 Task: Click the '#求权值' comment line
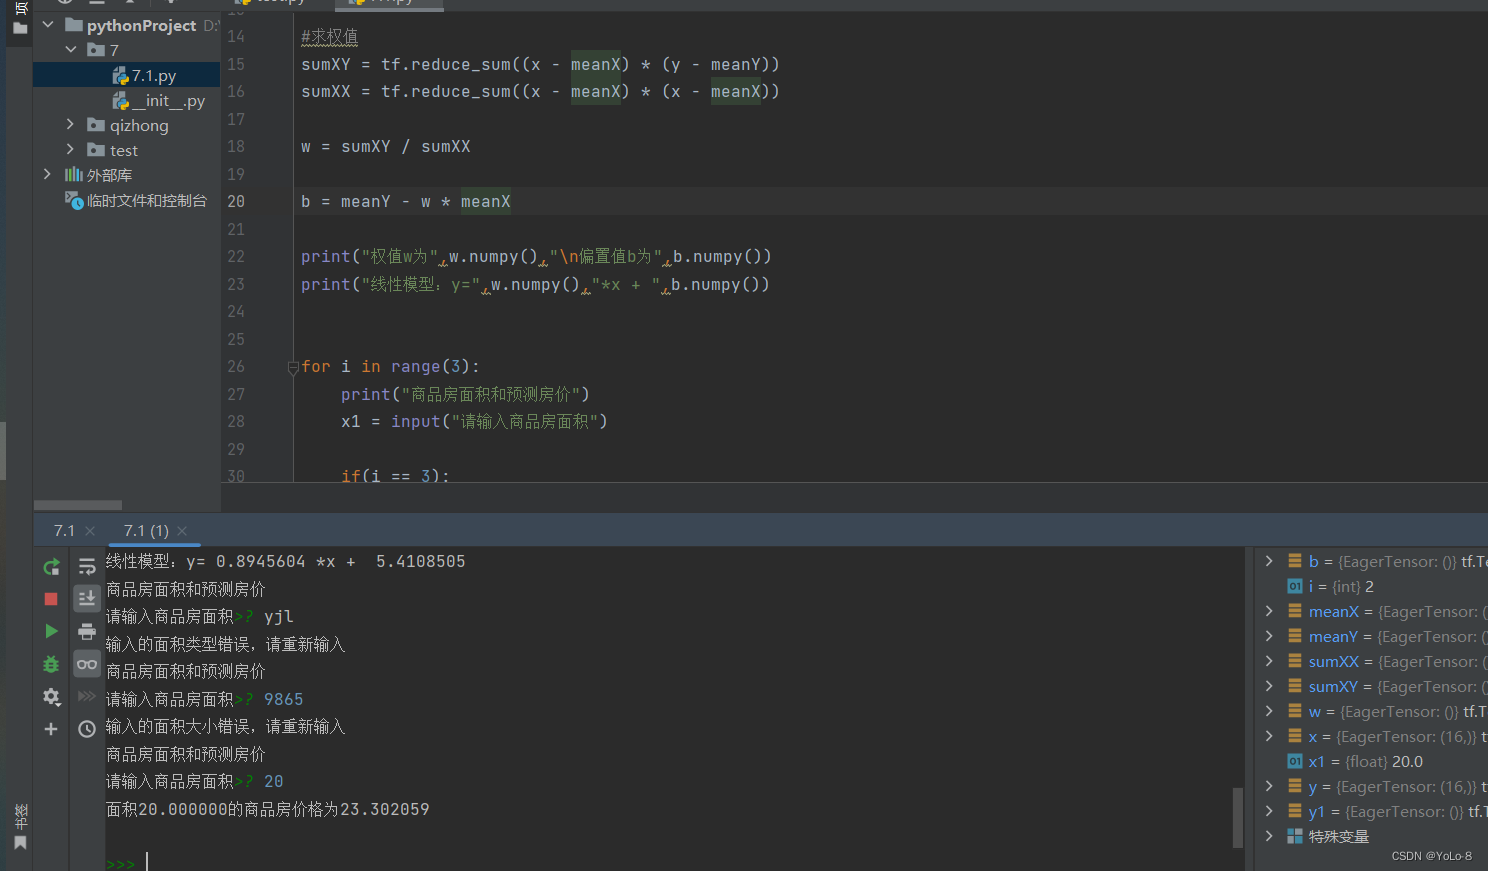(x=329, y=37)
